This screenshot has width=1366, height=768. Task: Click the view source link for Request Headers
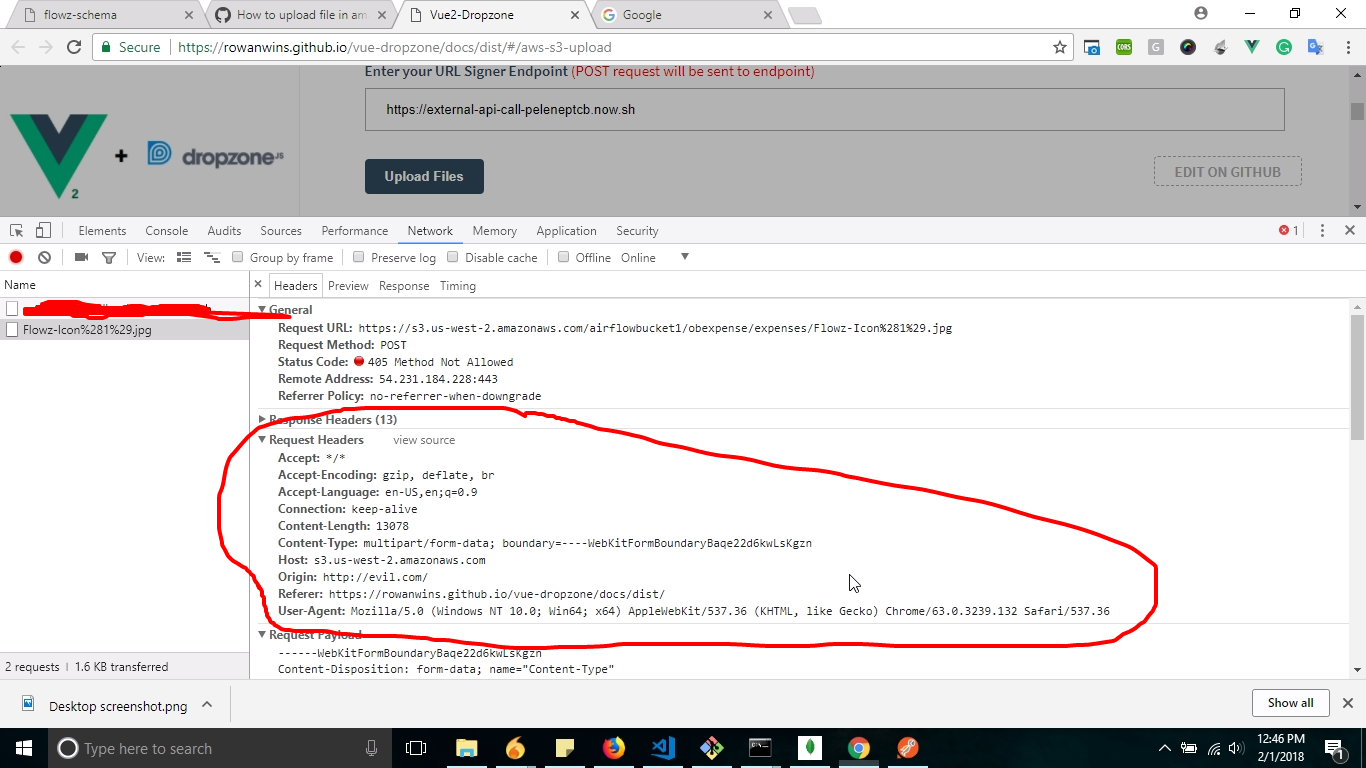pos(423,440)
